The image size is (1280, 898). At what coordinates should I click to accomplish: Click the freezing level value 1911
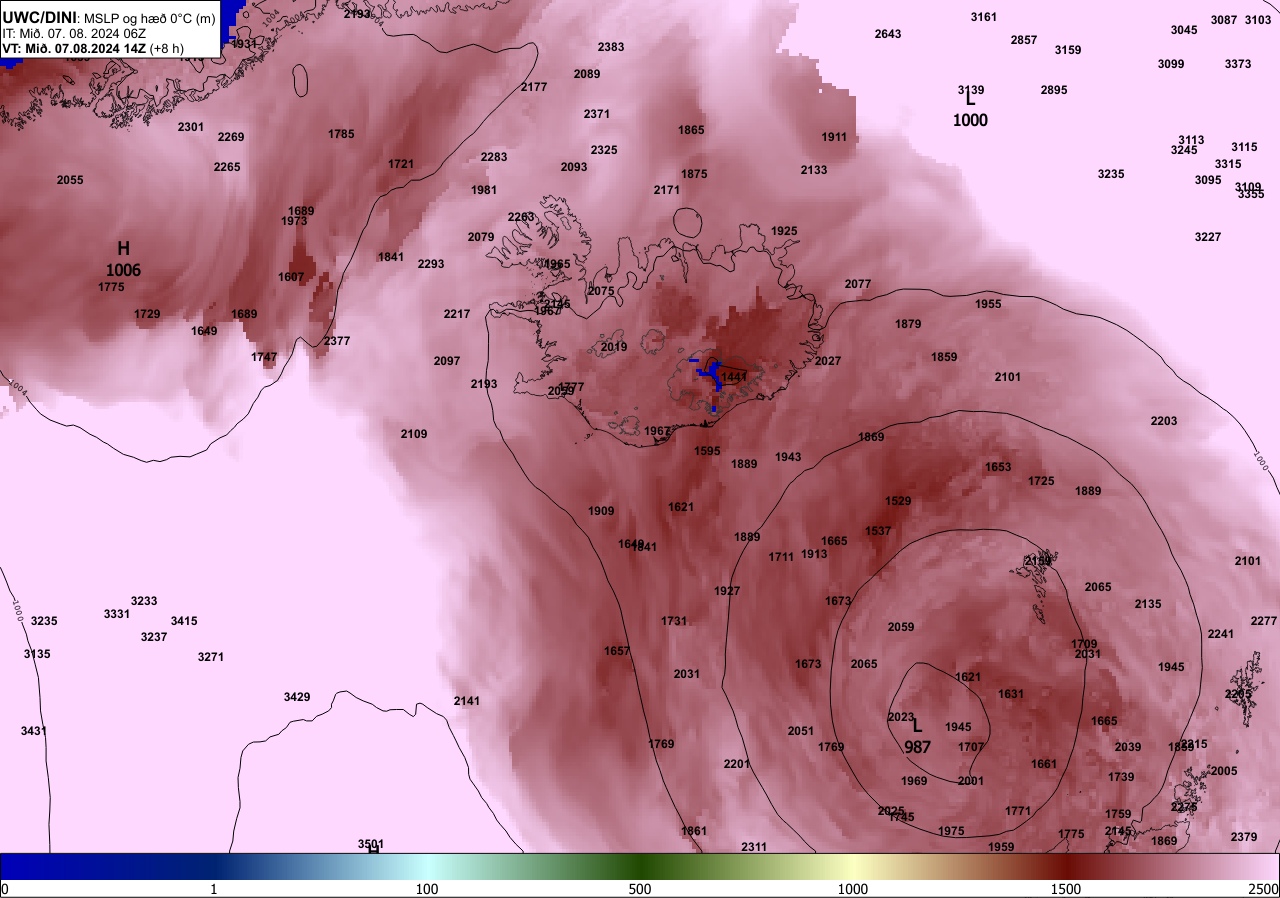(x=834, y=137)
